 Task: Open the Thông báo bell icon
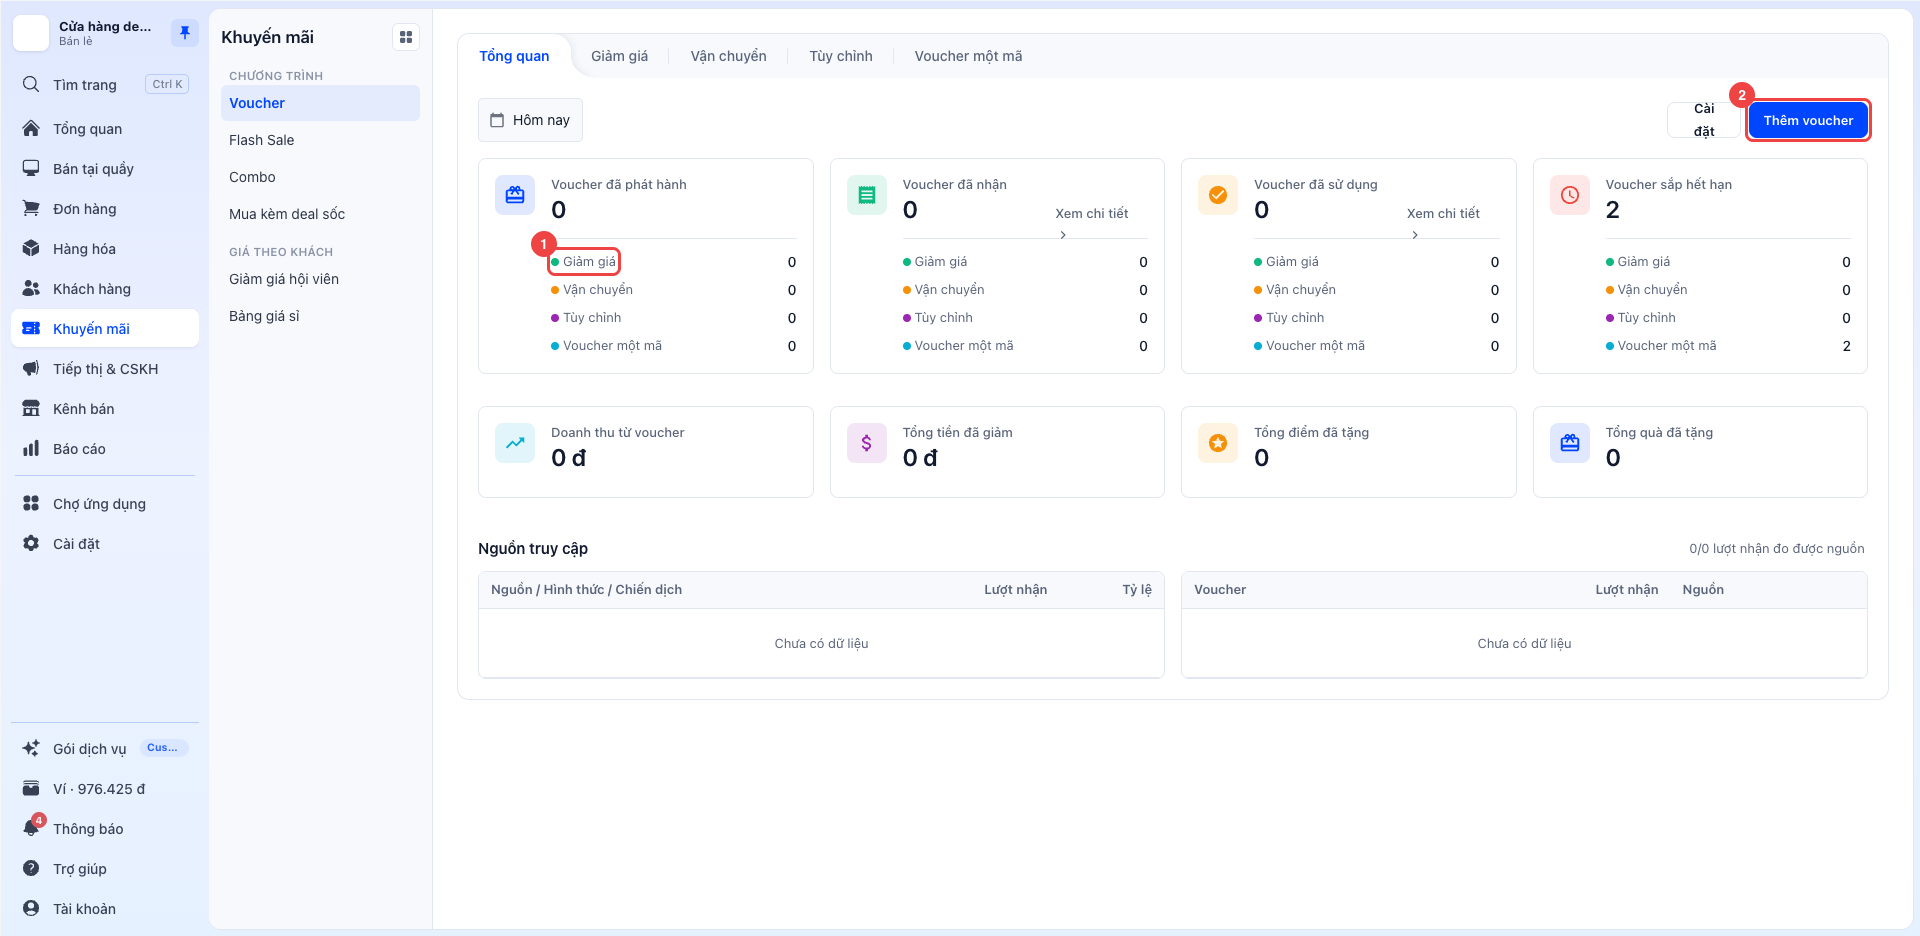(31, 829)
